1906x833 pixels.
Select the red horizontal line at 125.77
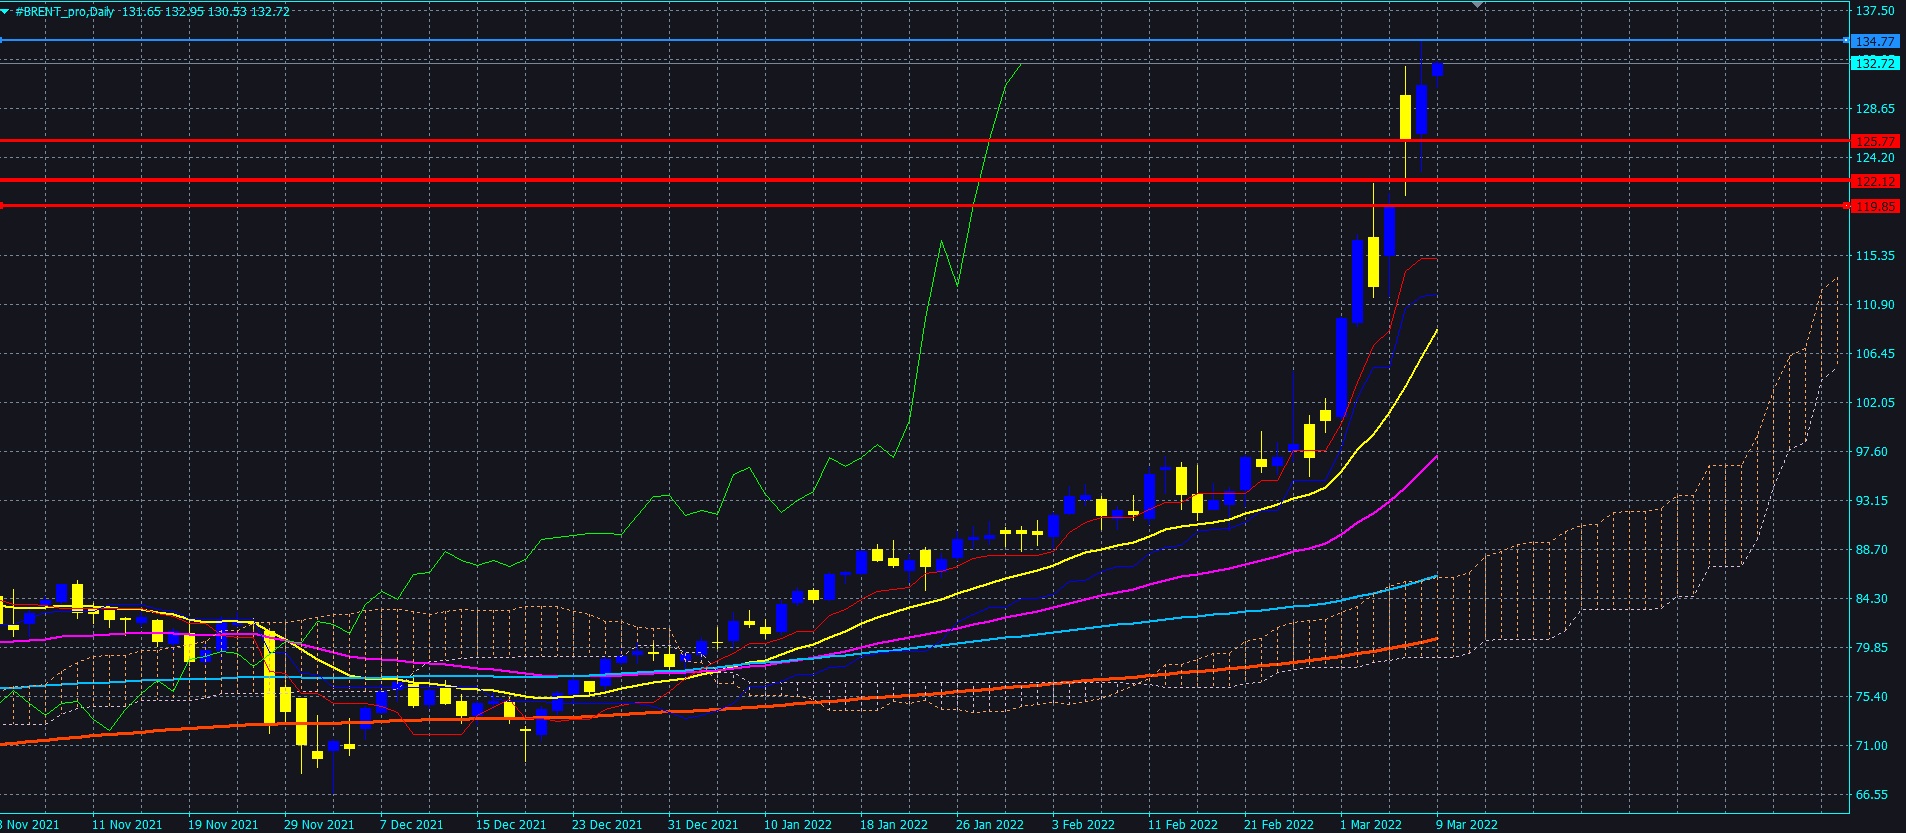click(x=924, y=141)
